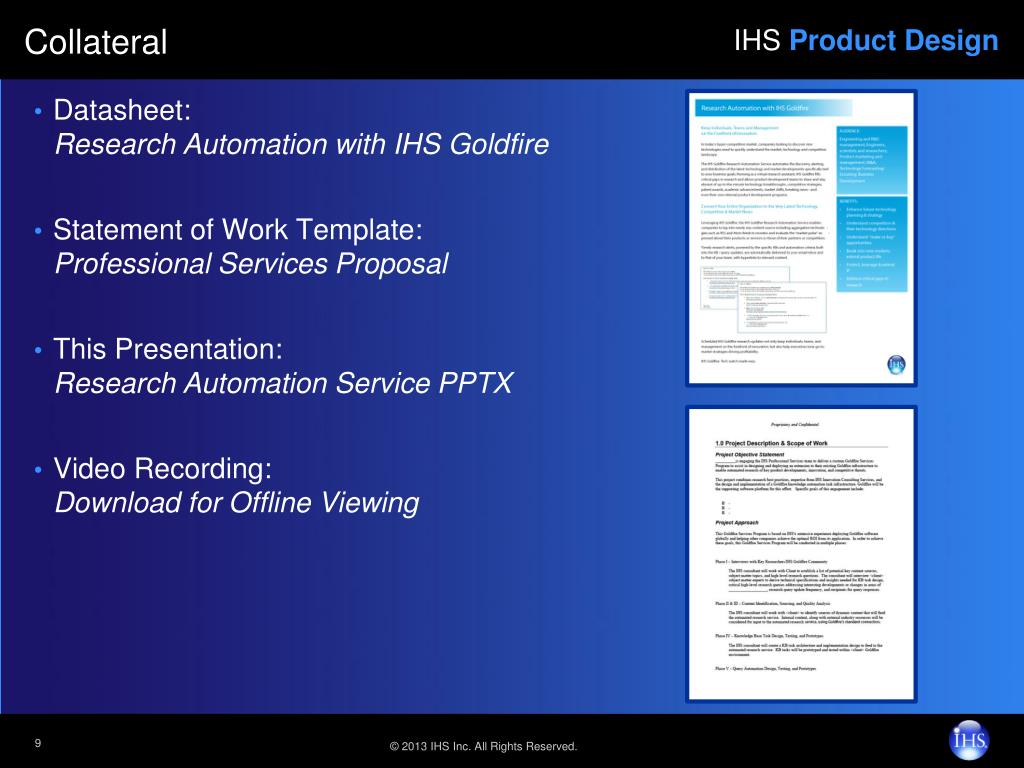Viewport: 1024px width, 768px height.
Task: Open the Research Automation datasheet thumbnail
Action: (801, 238)
